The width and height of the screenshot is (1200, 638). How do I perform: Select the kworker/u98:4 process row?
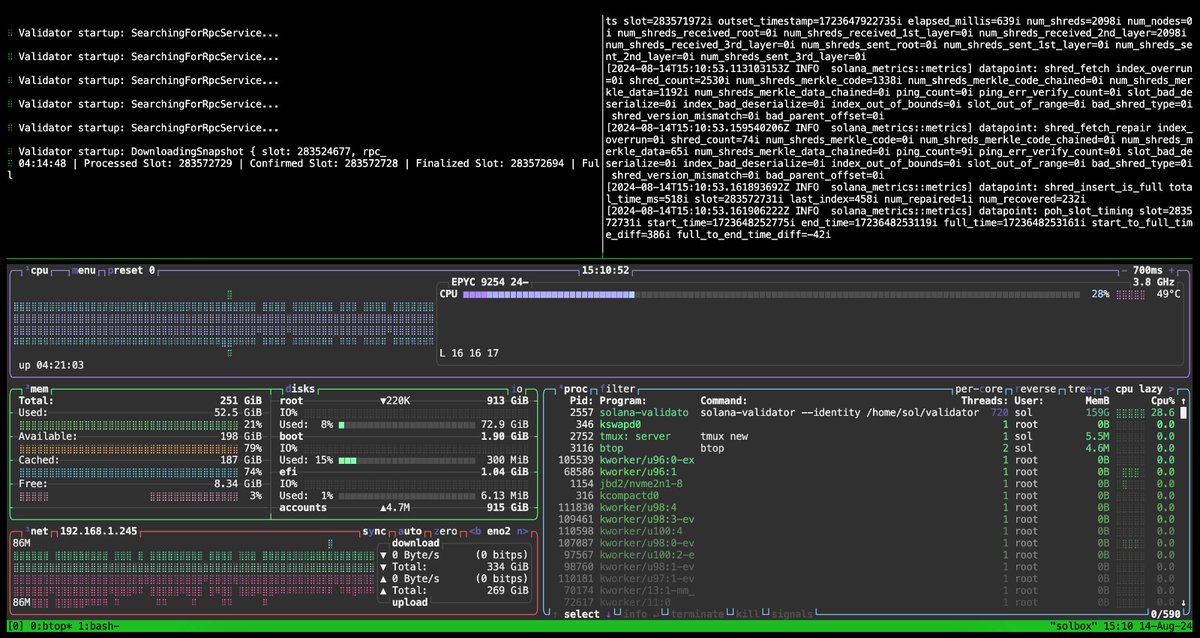861,507
